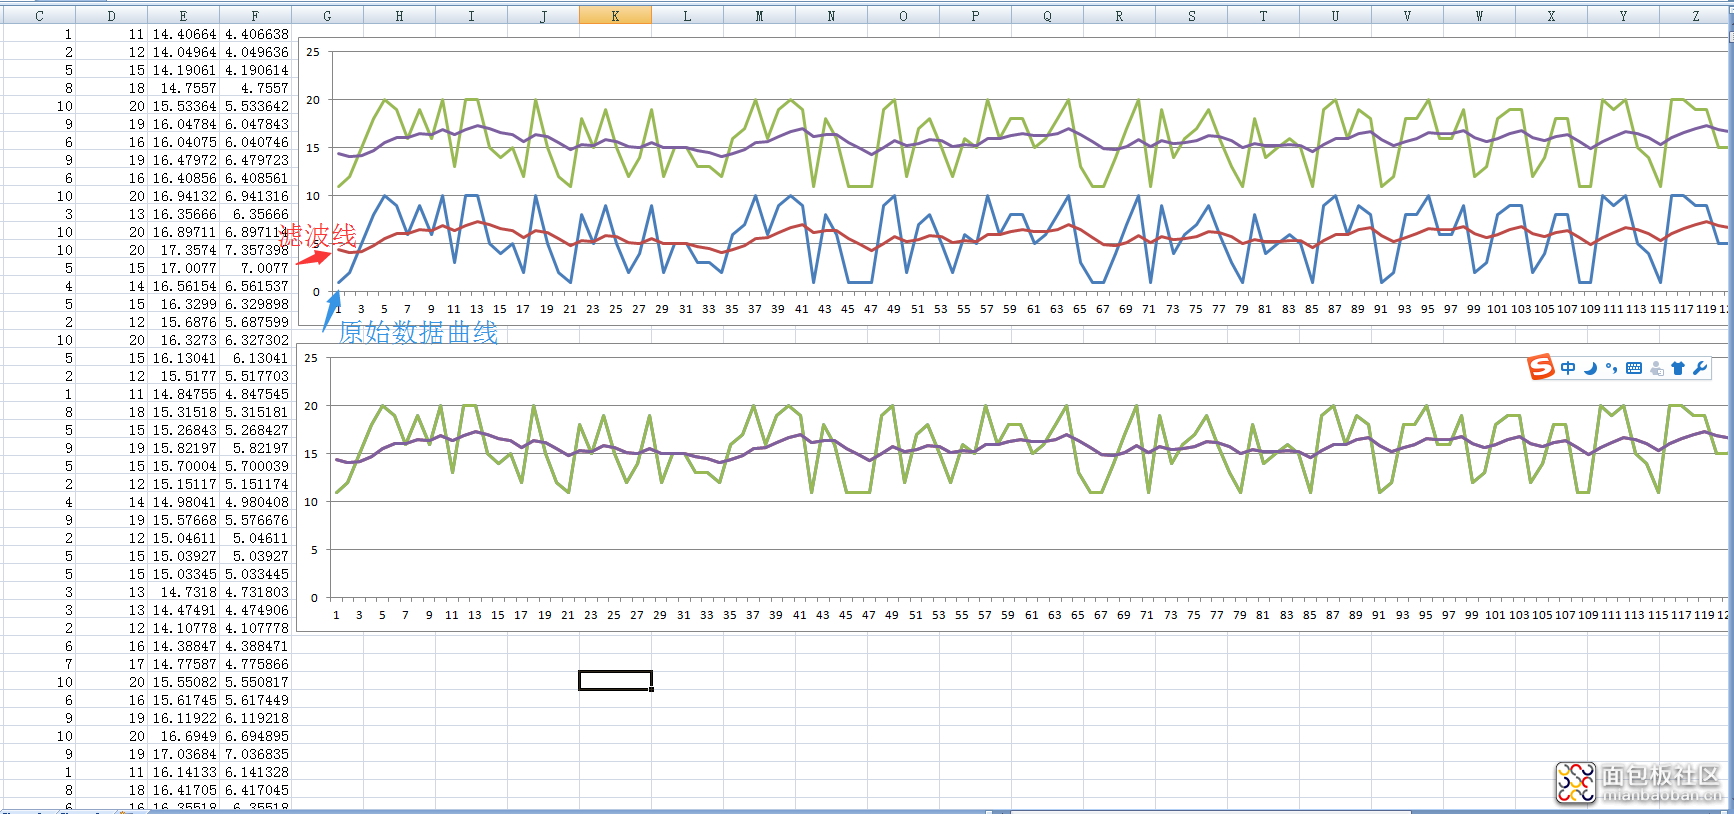Select cell containing 16.47972
Viewport: 1734px width, 814px height.
pos(184,160)
